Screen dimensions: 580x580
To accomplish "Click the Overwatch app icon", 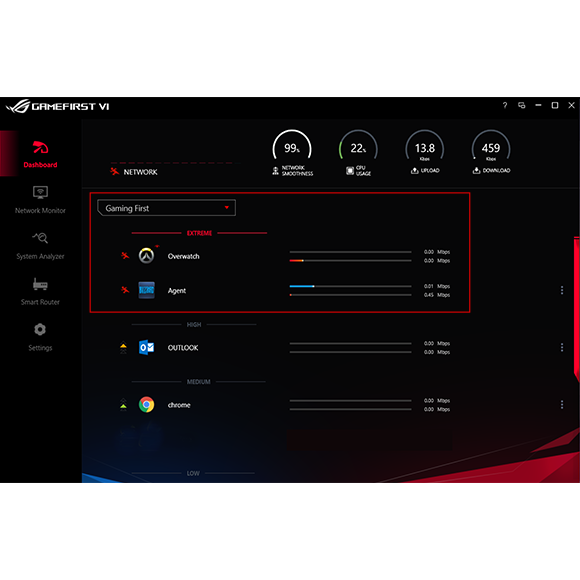I will [146, 256].
